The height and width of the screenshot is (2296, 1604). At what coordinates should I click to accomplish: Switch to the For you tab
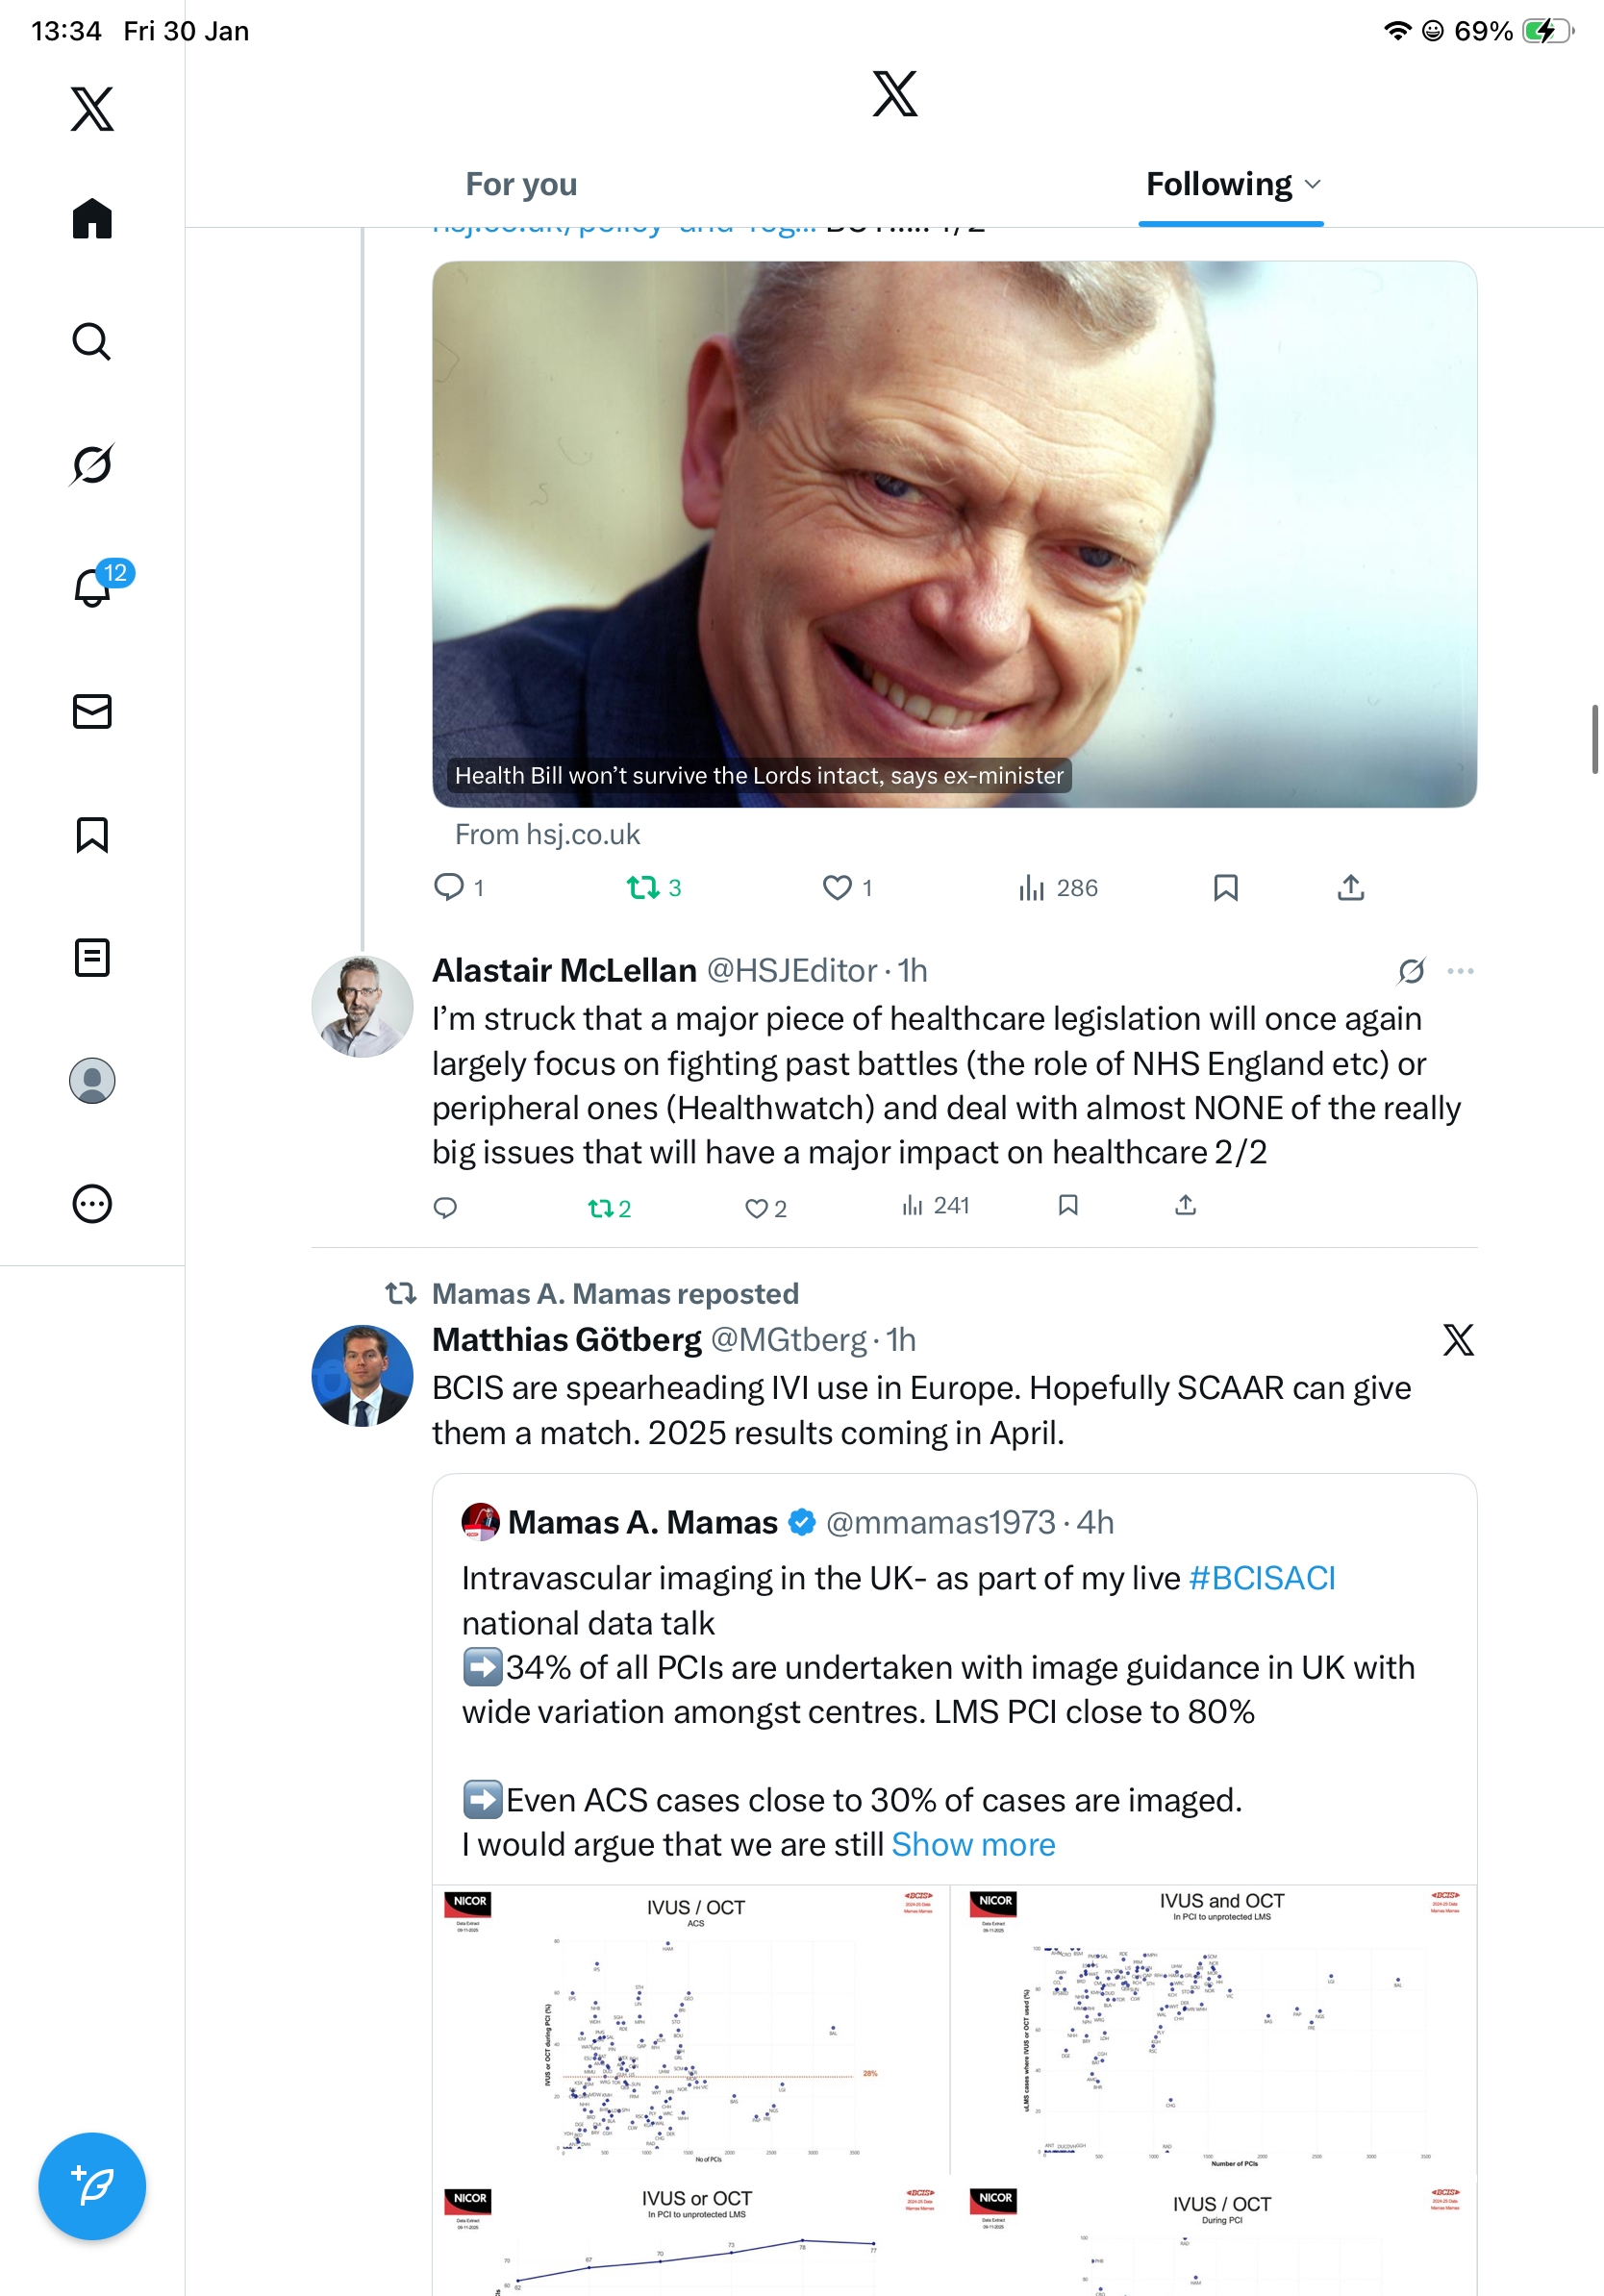pos(521,184)
